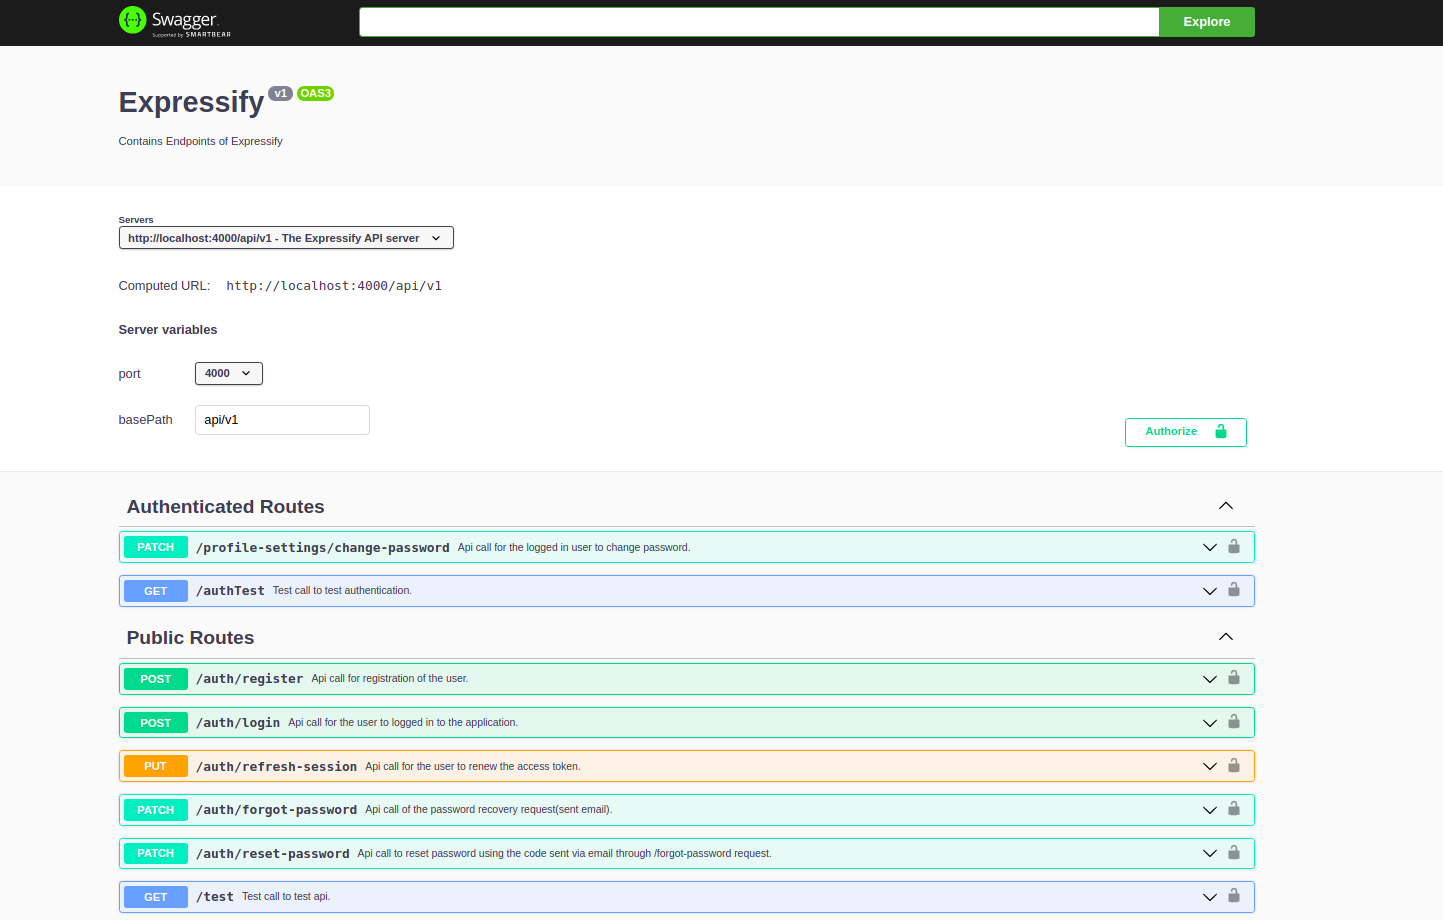This screenshot has height=920, width=1443.
Task: Open the port 4000 dropdown
Action: coord(229,373)
